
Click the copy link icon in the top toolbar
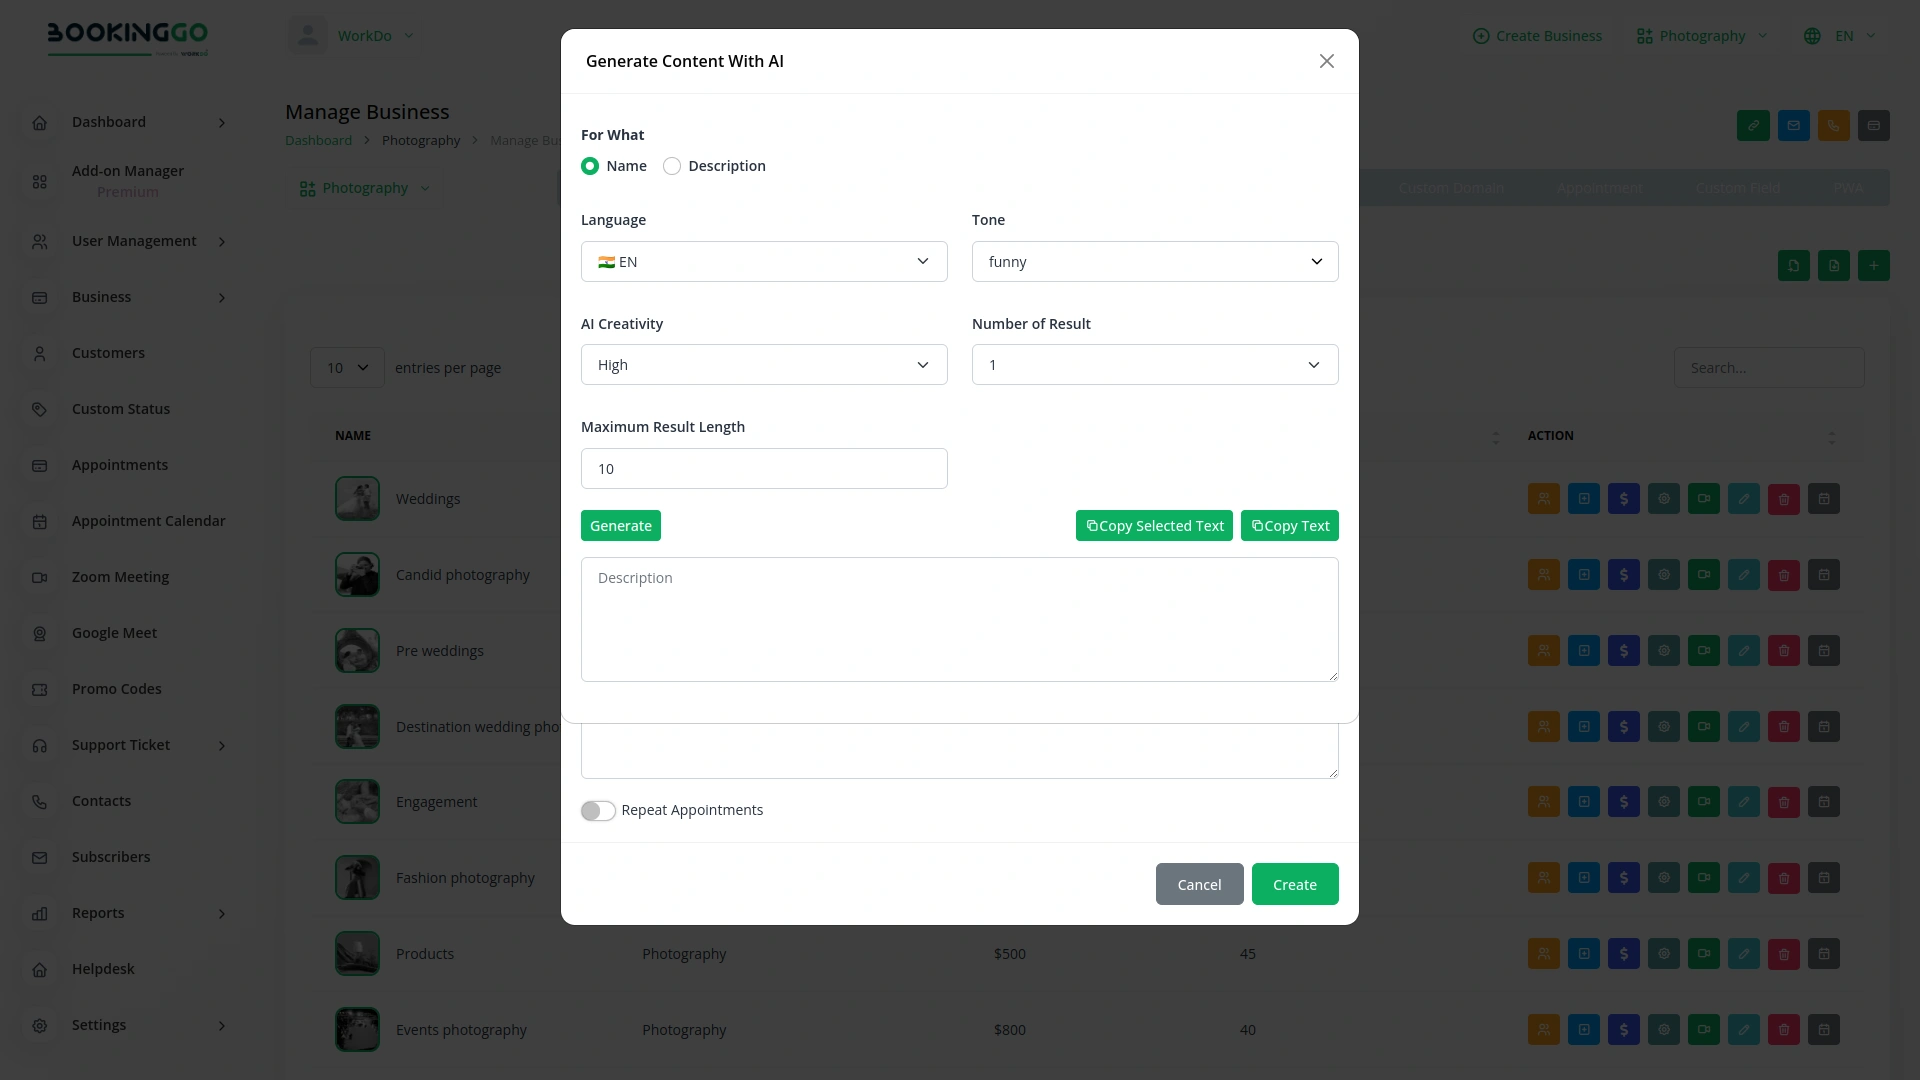click(1753, 125)
